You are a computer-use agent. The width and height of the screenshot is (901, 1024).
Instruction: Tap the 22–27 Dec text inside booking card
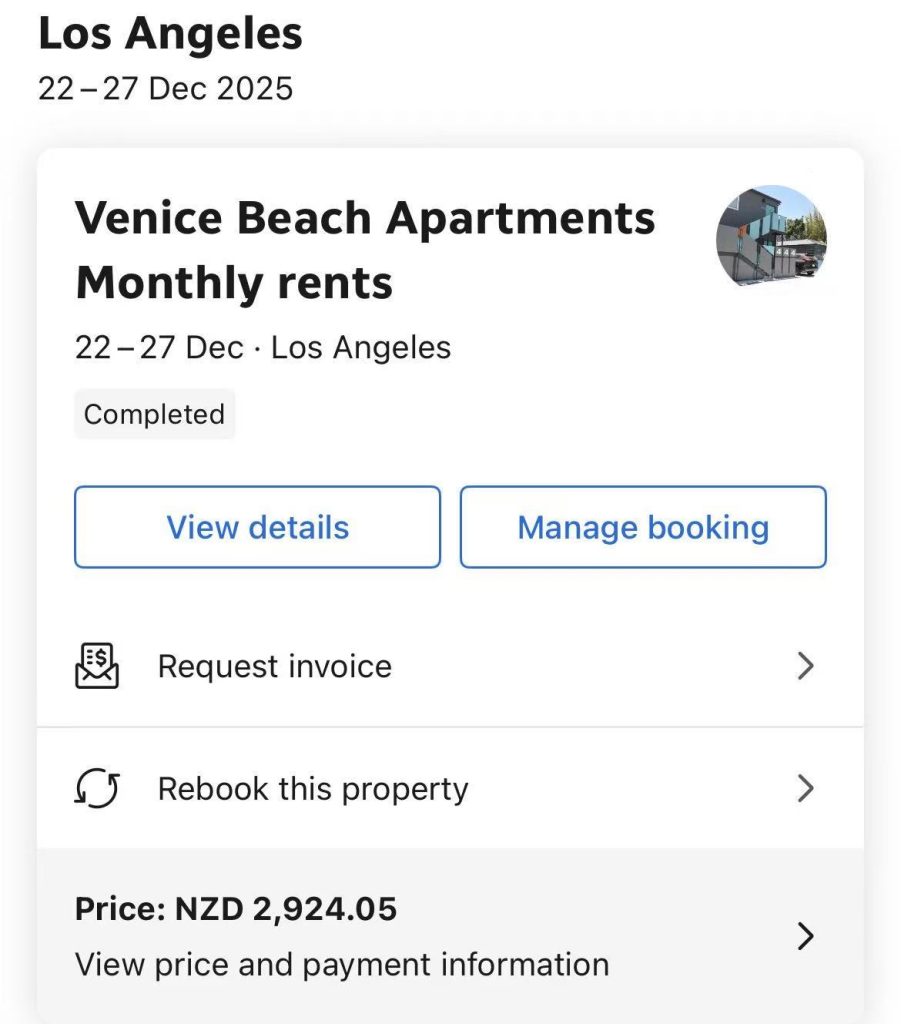(159, 348)
